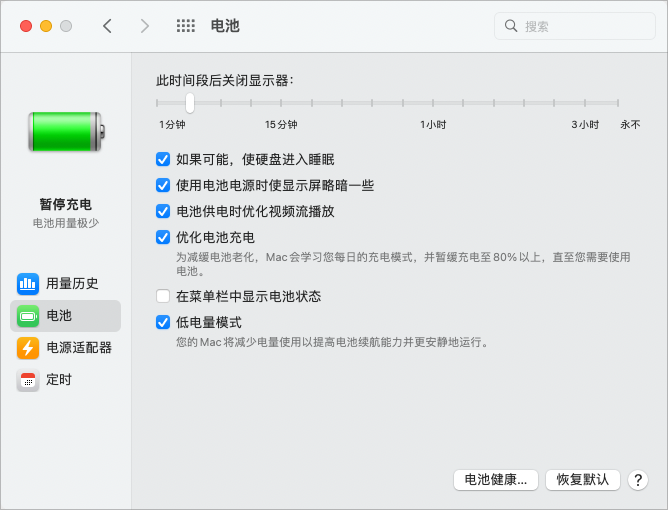The height and width of the screenshot is (510, 668).
Task: Enable 在菜单栏中显示电池状态 checkbox
Action: (x=163, y=297)
